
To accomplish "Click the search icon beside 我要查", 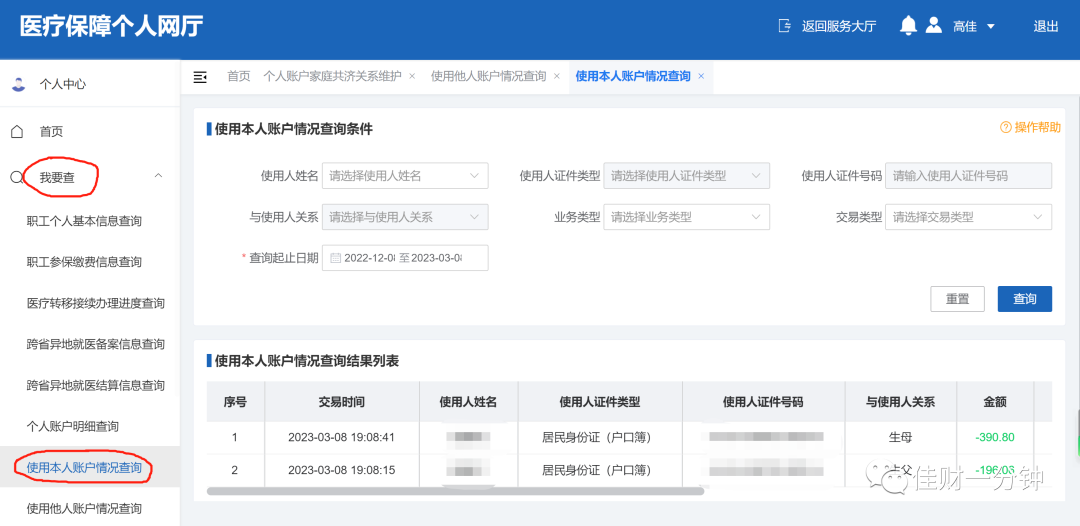I will [17, 178].
